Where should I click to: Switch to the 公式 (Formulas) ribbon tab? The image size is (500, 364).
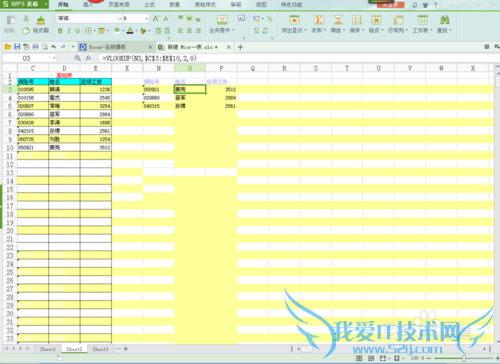point(149,5)
